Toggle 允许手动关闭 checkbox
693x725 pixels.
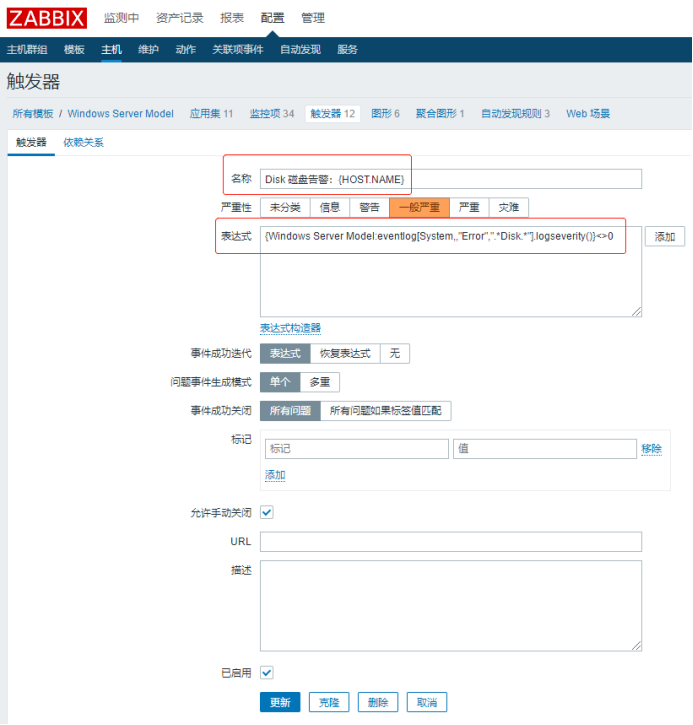pyautogui.click(x=267, y=512)
